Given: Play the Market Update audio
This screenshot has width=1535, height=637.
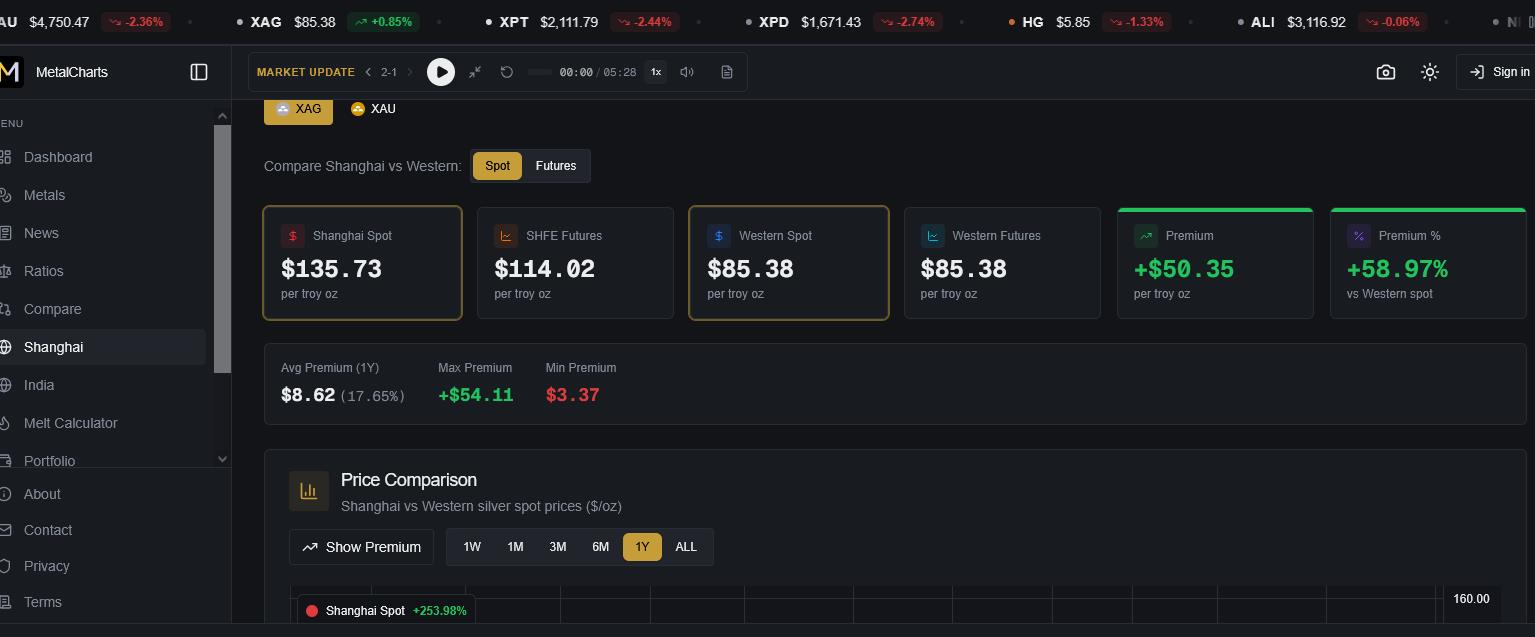Looking at the screenshot, I should [x=441, y=72].
